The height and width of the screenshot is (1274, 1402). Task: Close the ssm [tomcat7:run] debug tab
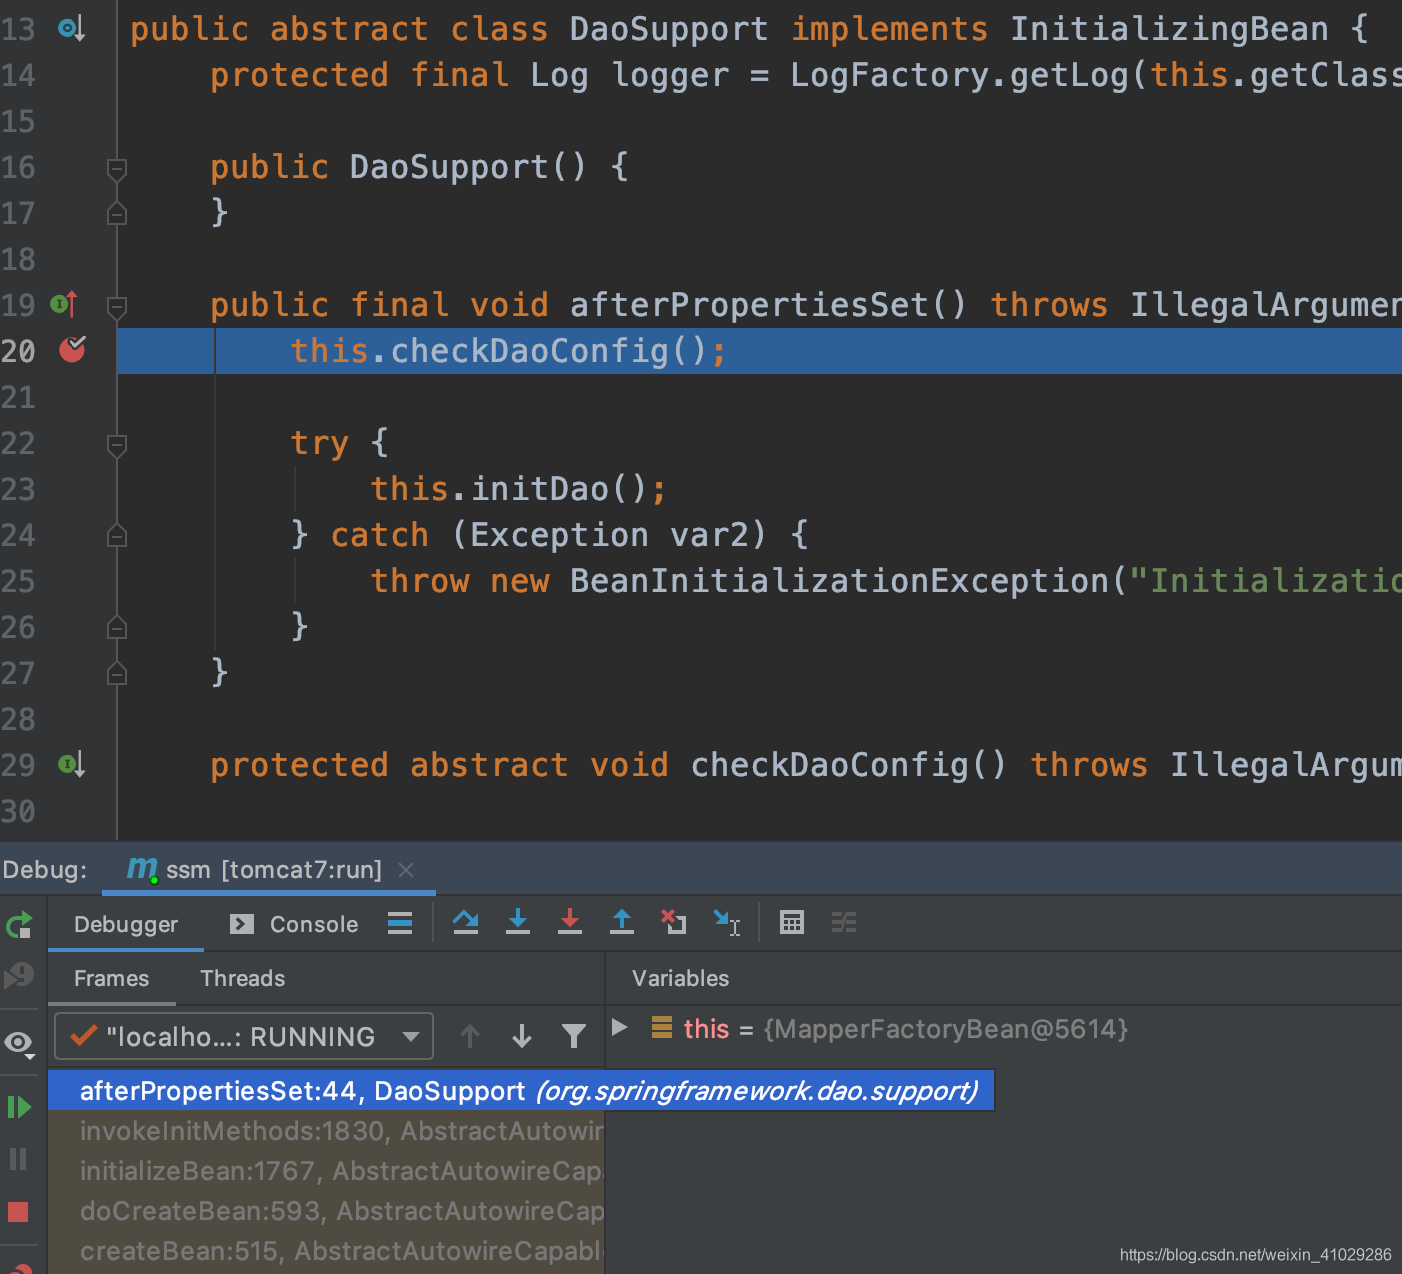406,870
